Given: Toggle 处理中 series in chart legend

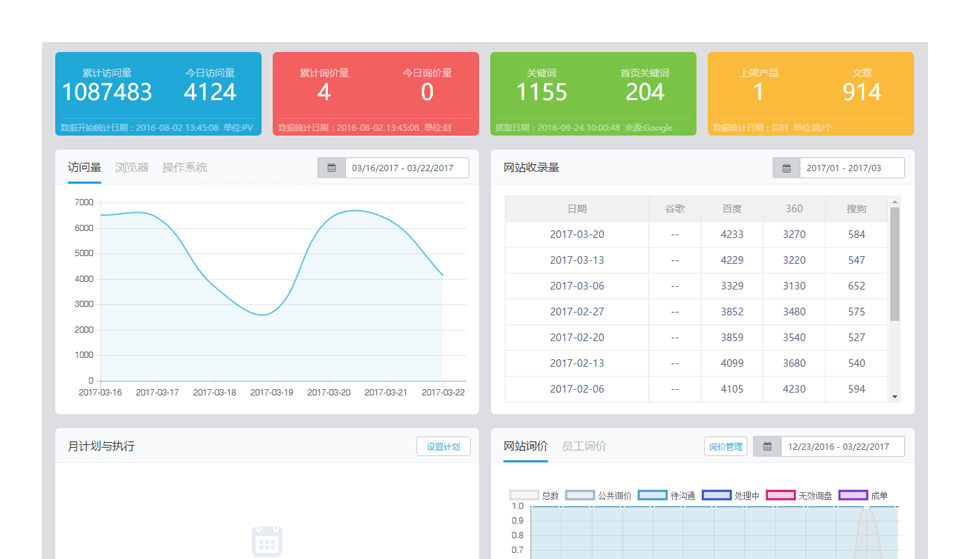Looking at the screenshot, I should click(x=731, y=495).
